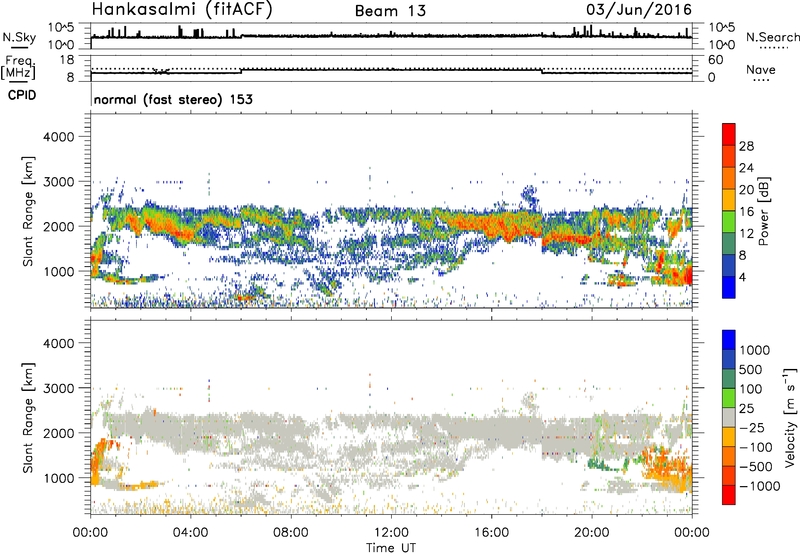Click the Hankasalmi (fitACF) plot title
This screenshot has width=800, height=554.
tap(182, 10)
